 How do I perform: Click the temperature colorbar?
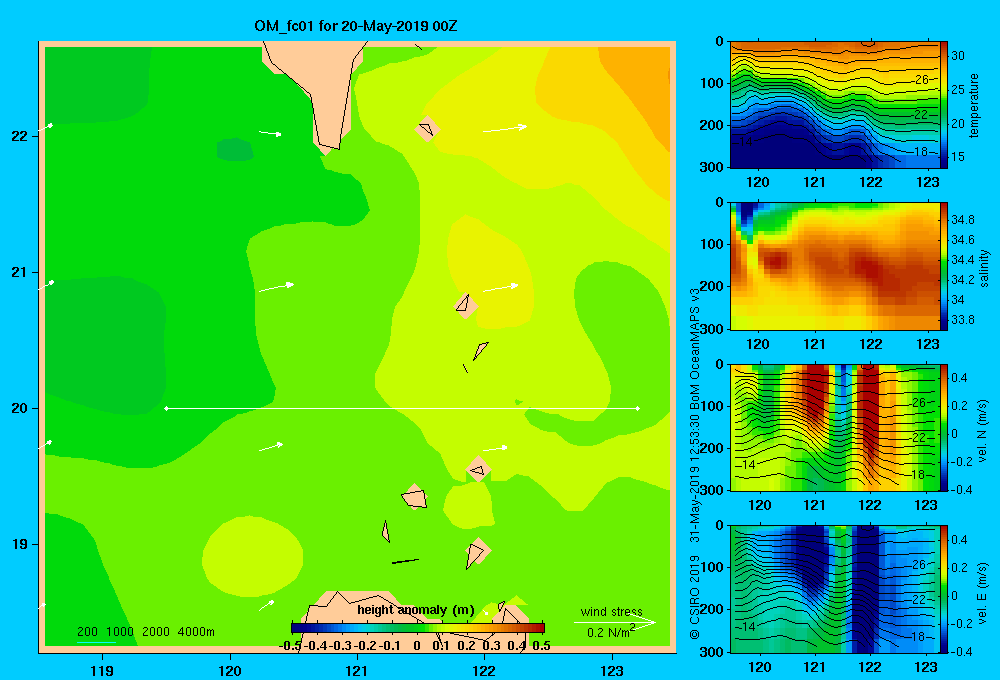pyautogui.click(x=944, y=105)
